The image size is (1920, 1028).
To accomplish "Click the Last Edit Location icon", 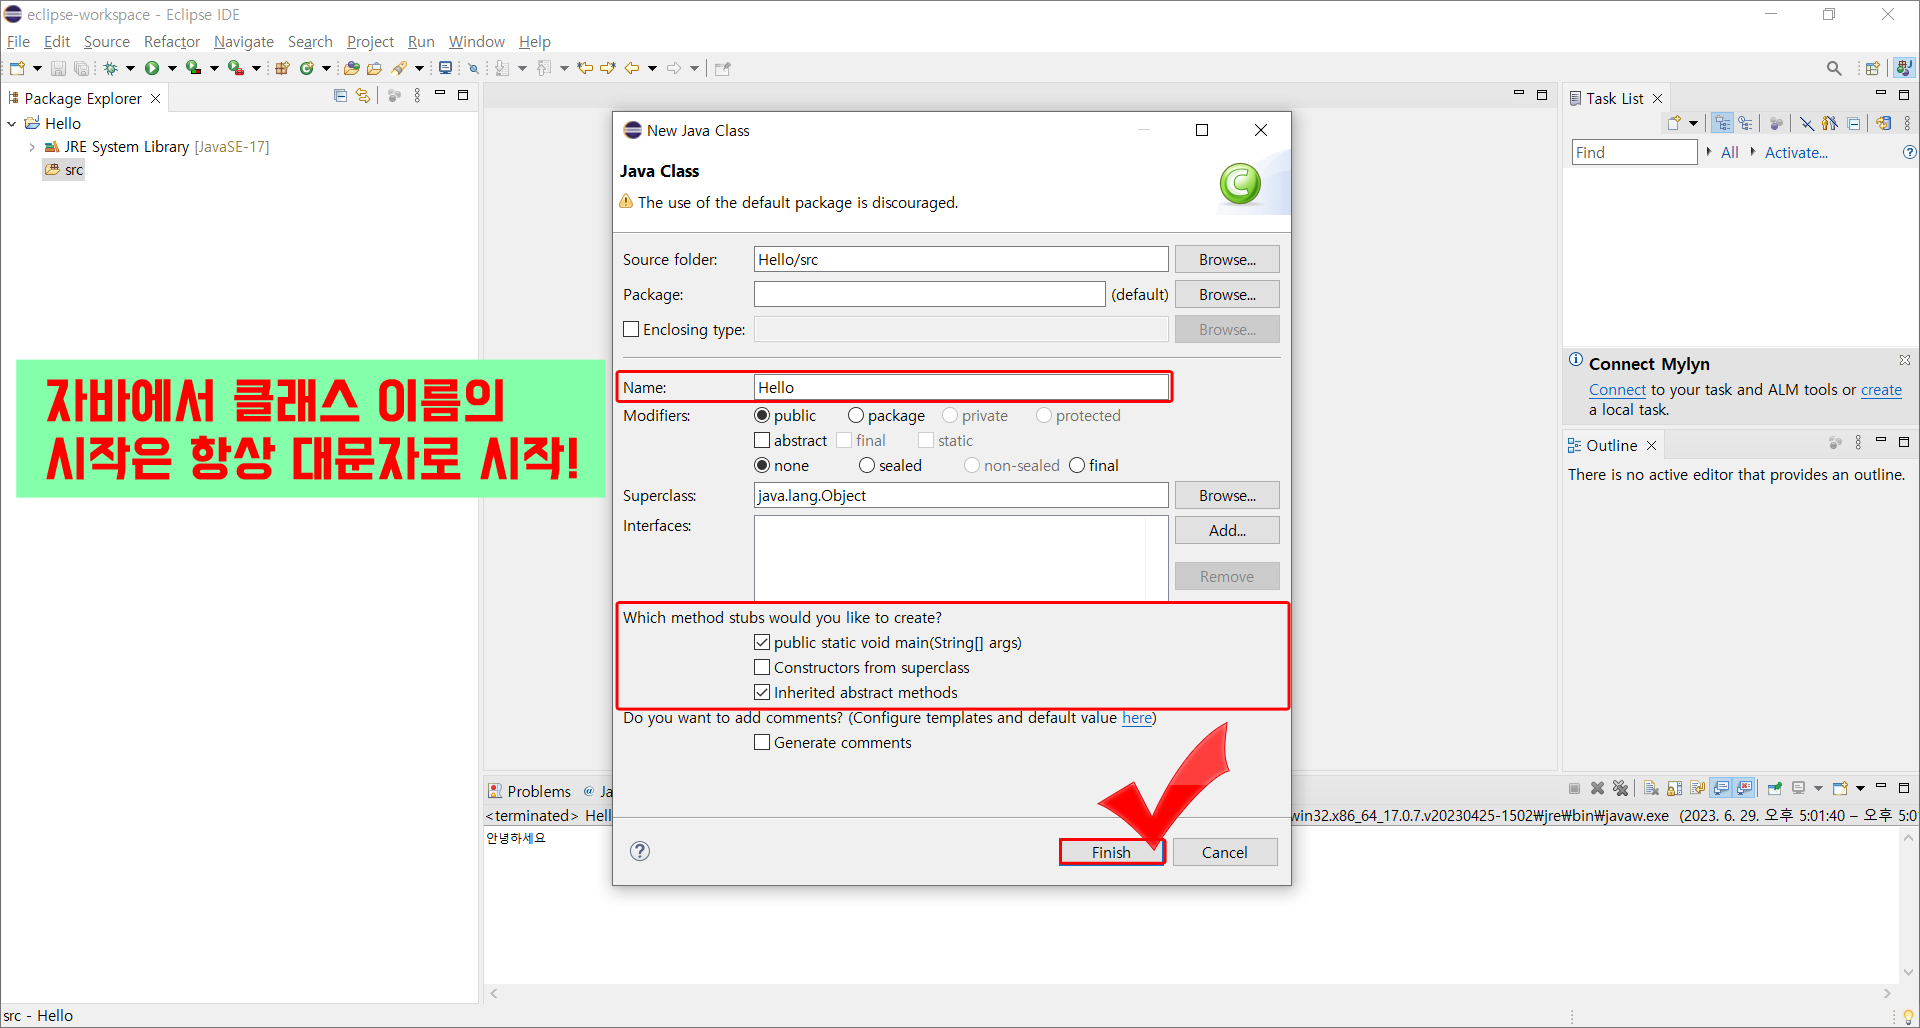I will pyautogui.click(x=585, y=68).
